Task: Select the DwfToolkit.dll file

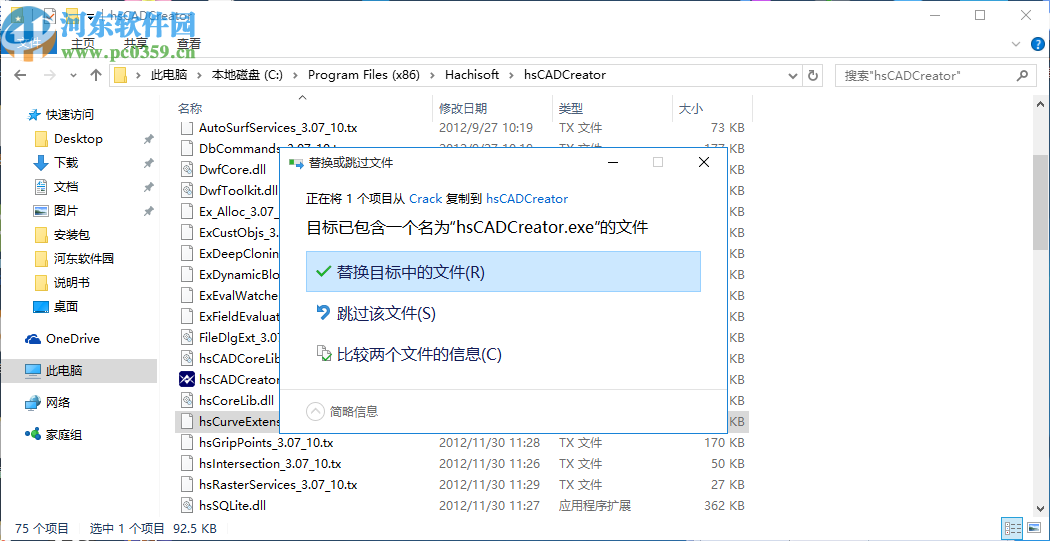Action: 238,190
